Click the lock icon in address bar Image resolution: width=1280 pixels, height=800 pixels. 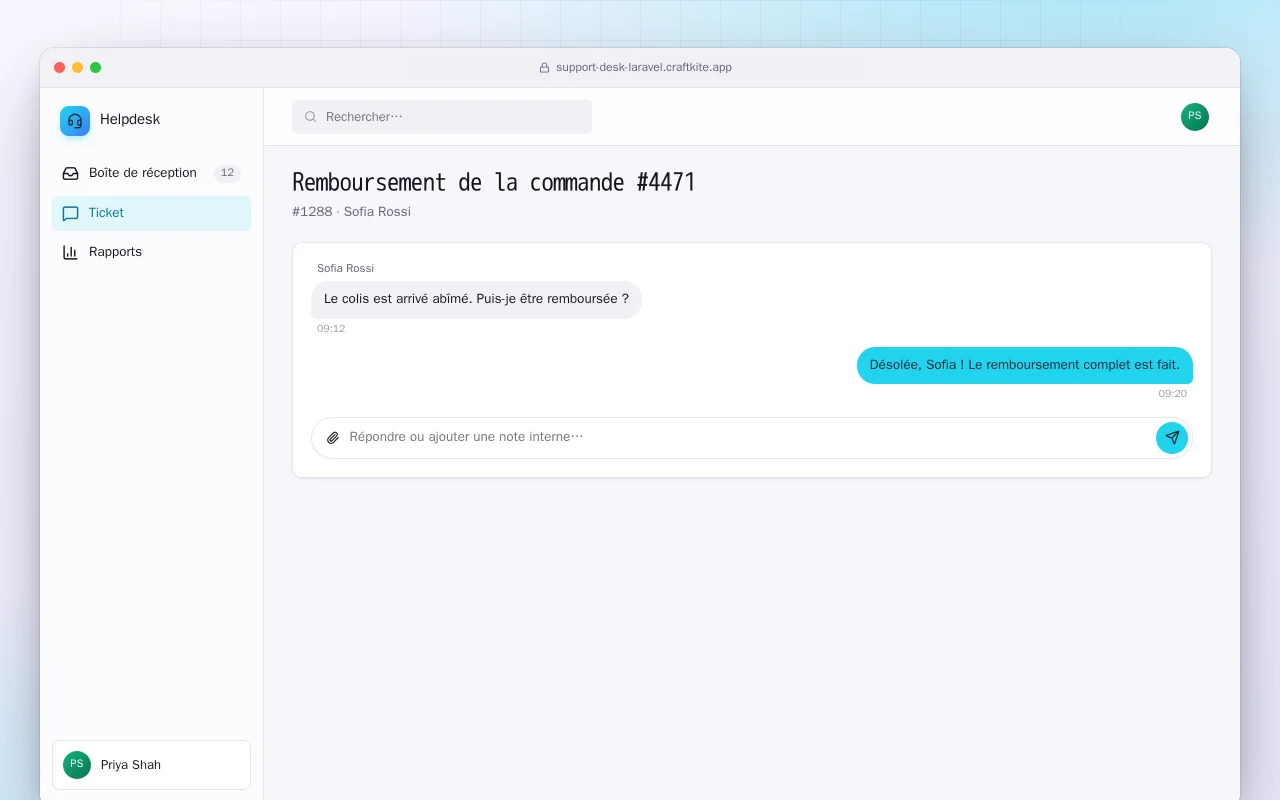click(545, 68)
